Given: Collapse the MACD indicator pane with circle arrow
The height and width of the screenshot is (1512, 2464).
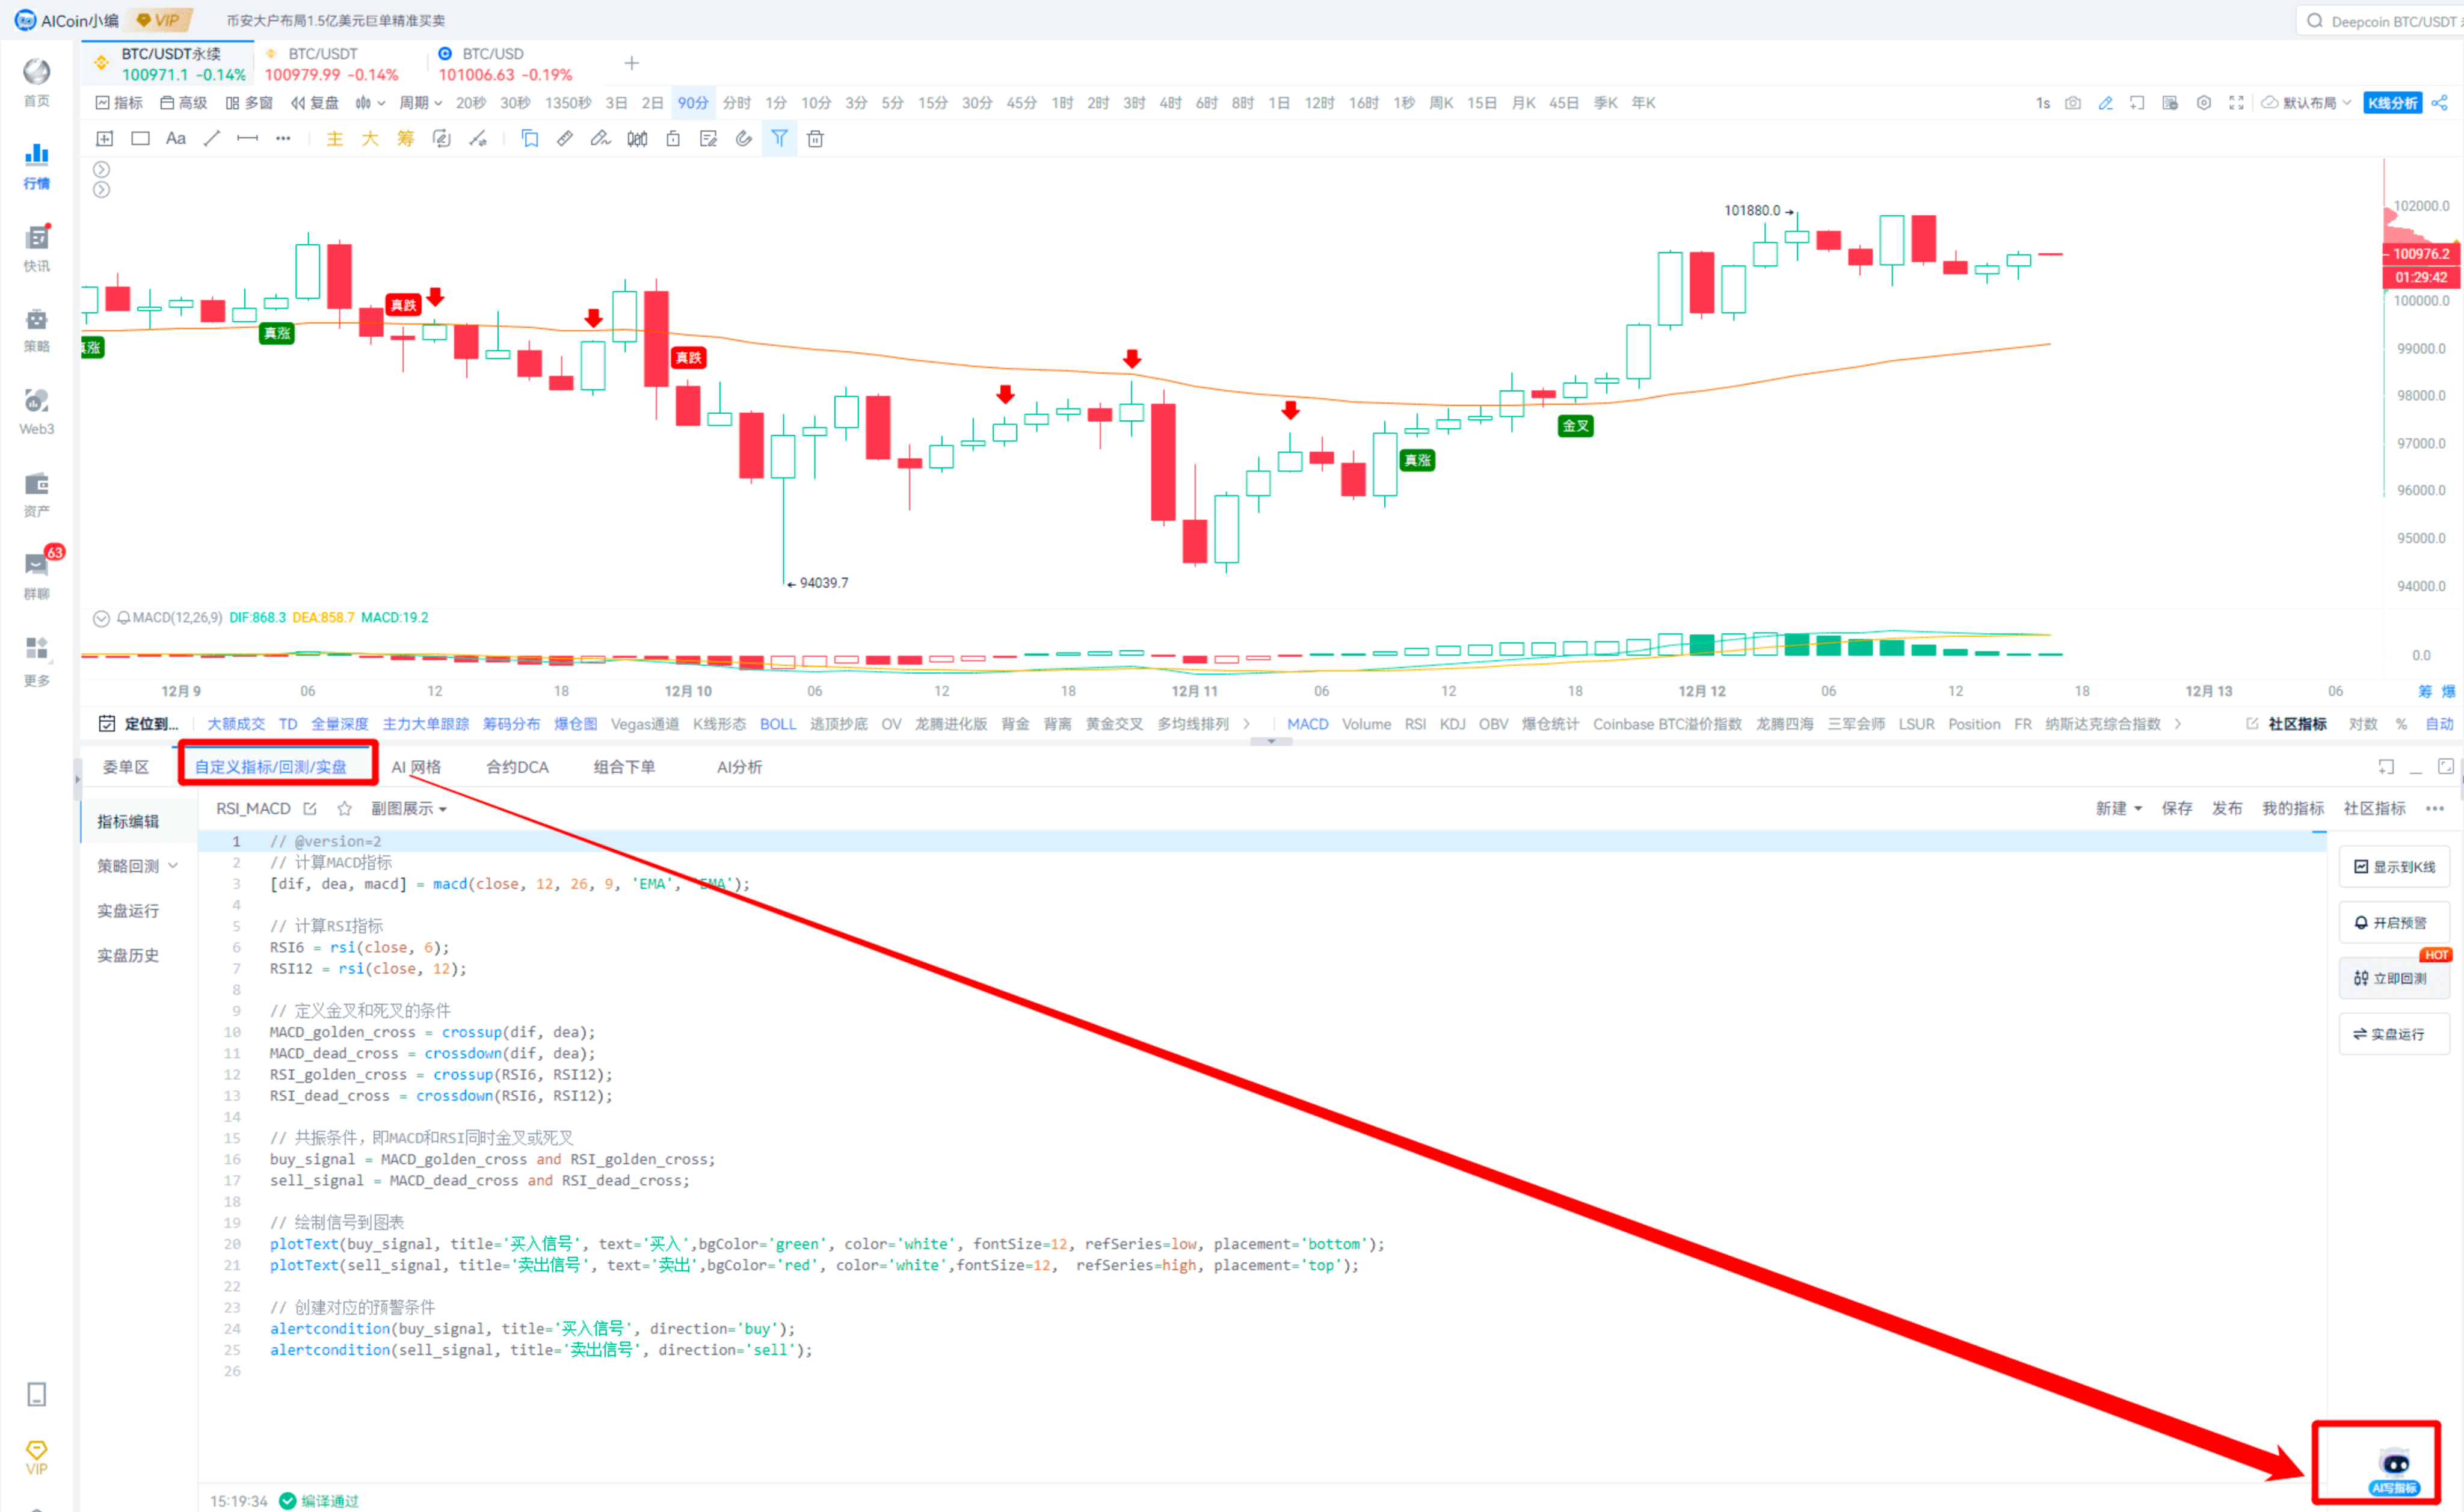Looking at the screenshot, I should coord(101,618).
